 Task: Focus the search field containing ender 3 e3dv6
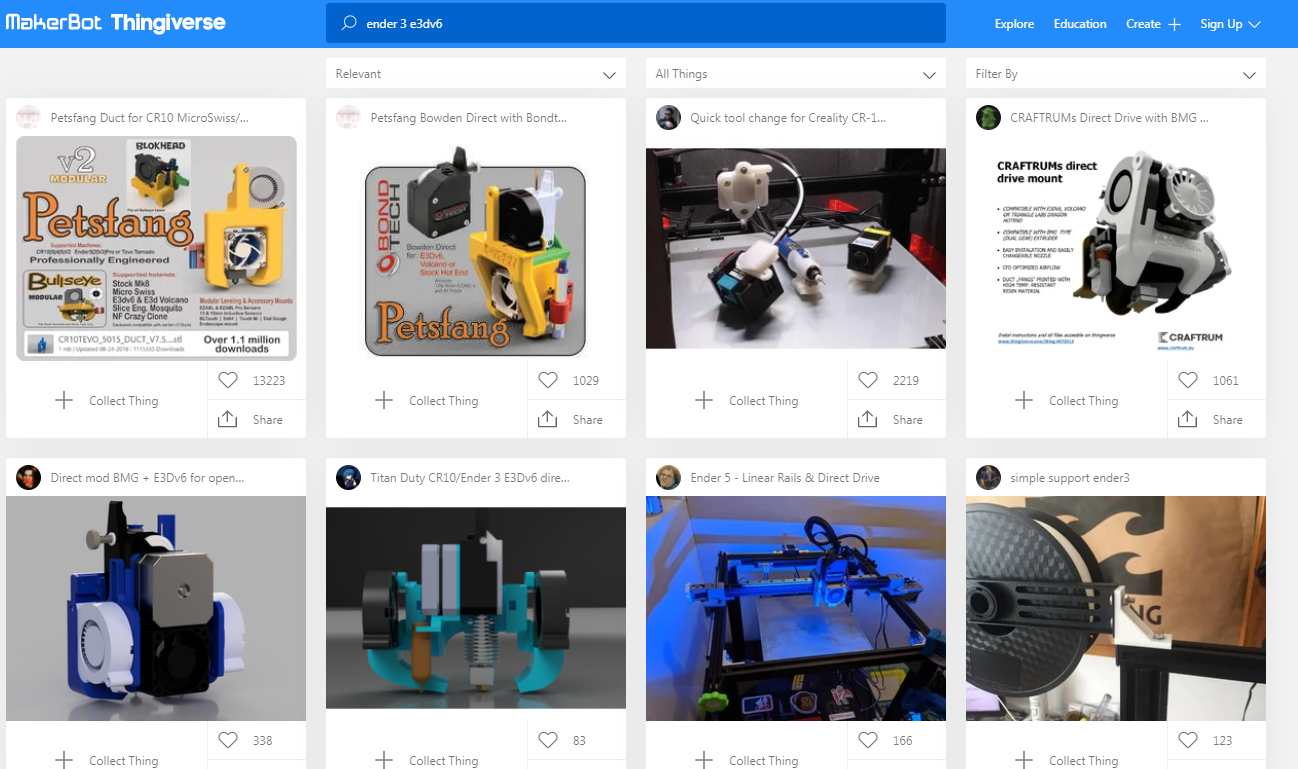(x=636, y=23)
